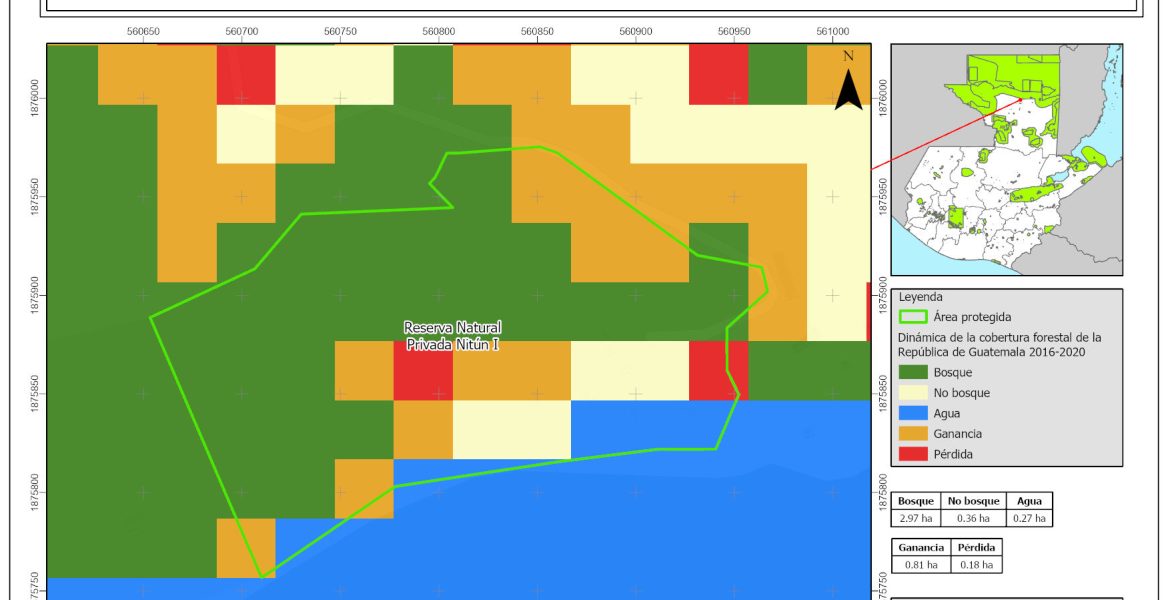This screenshot has width=1170, height=600.
Task: Select the cream No bosque legend swatch
Action: point(913,393)
